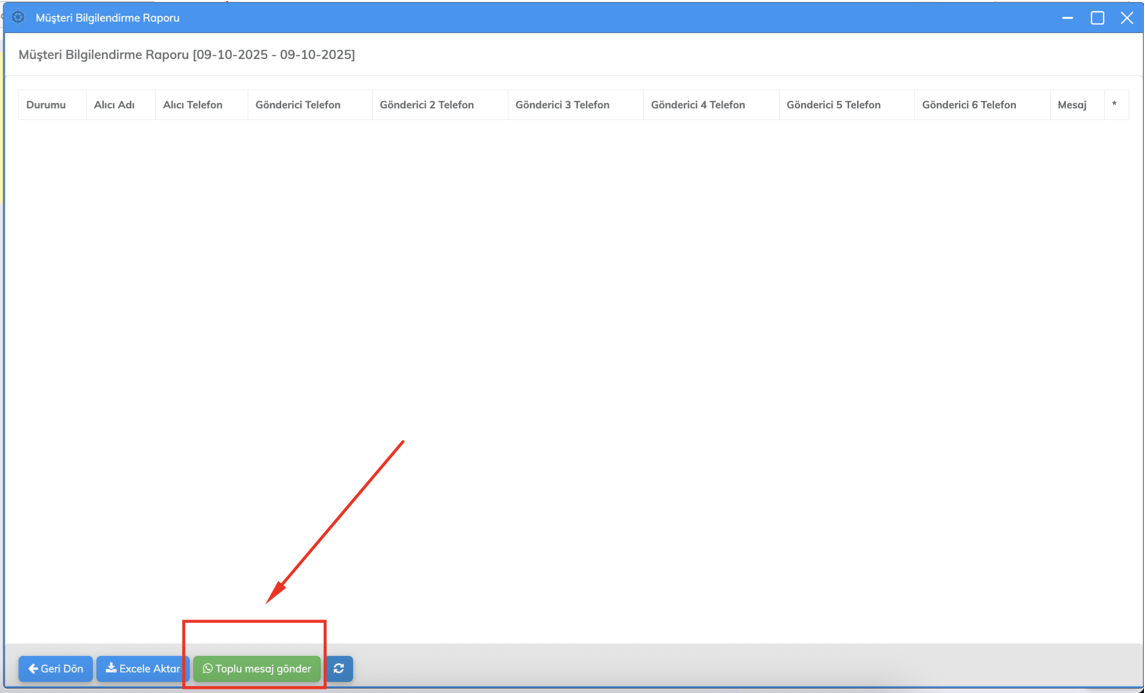
Task: Select Gönderici 4 Telefon column header
Action: click(698, 105)
